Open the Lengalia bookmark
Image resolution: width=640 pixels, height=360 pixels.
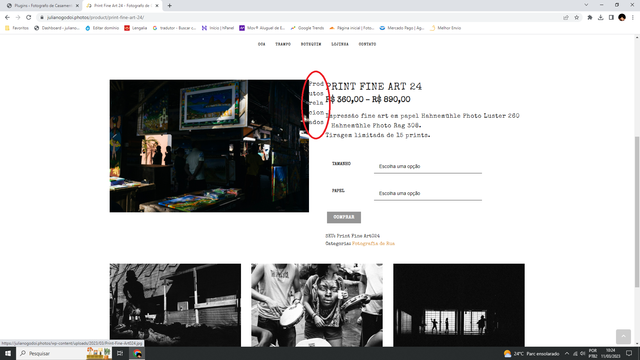point(136,28)
